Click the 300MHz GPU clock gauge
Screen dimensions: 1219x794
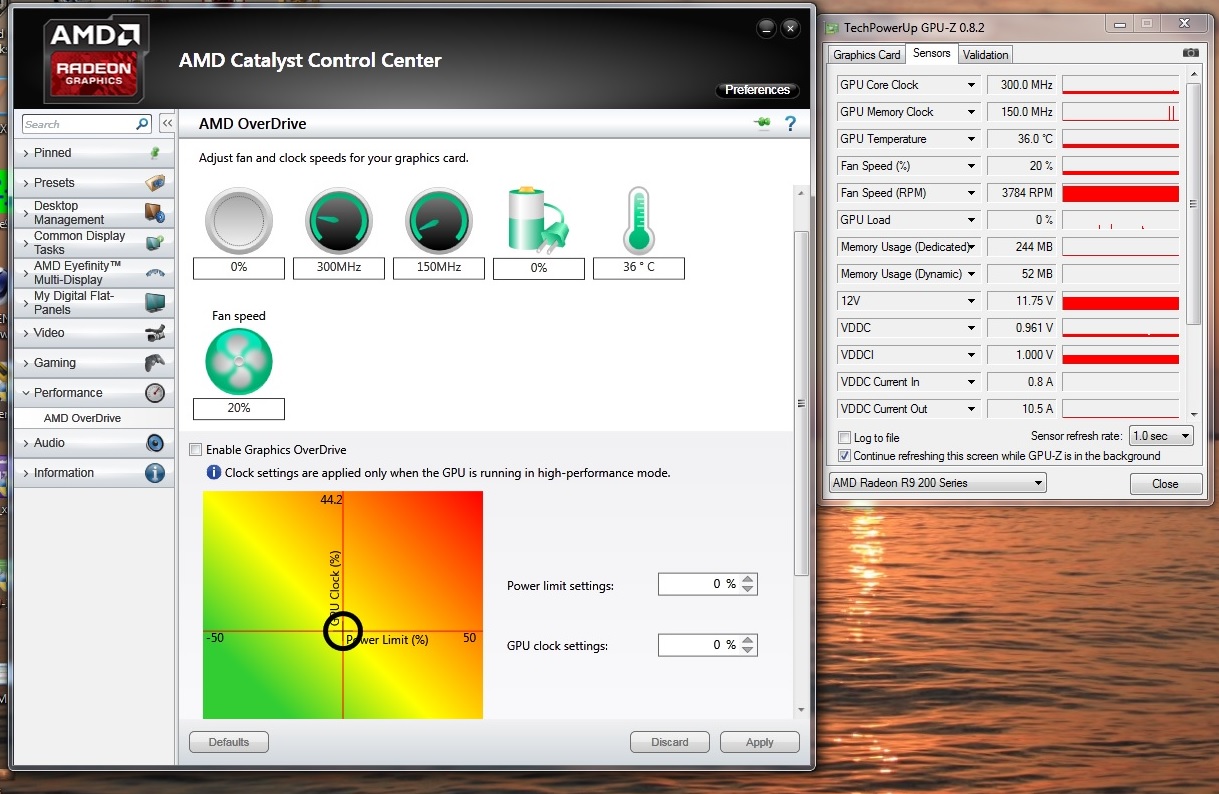pos(339,221)
